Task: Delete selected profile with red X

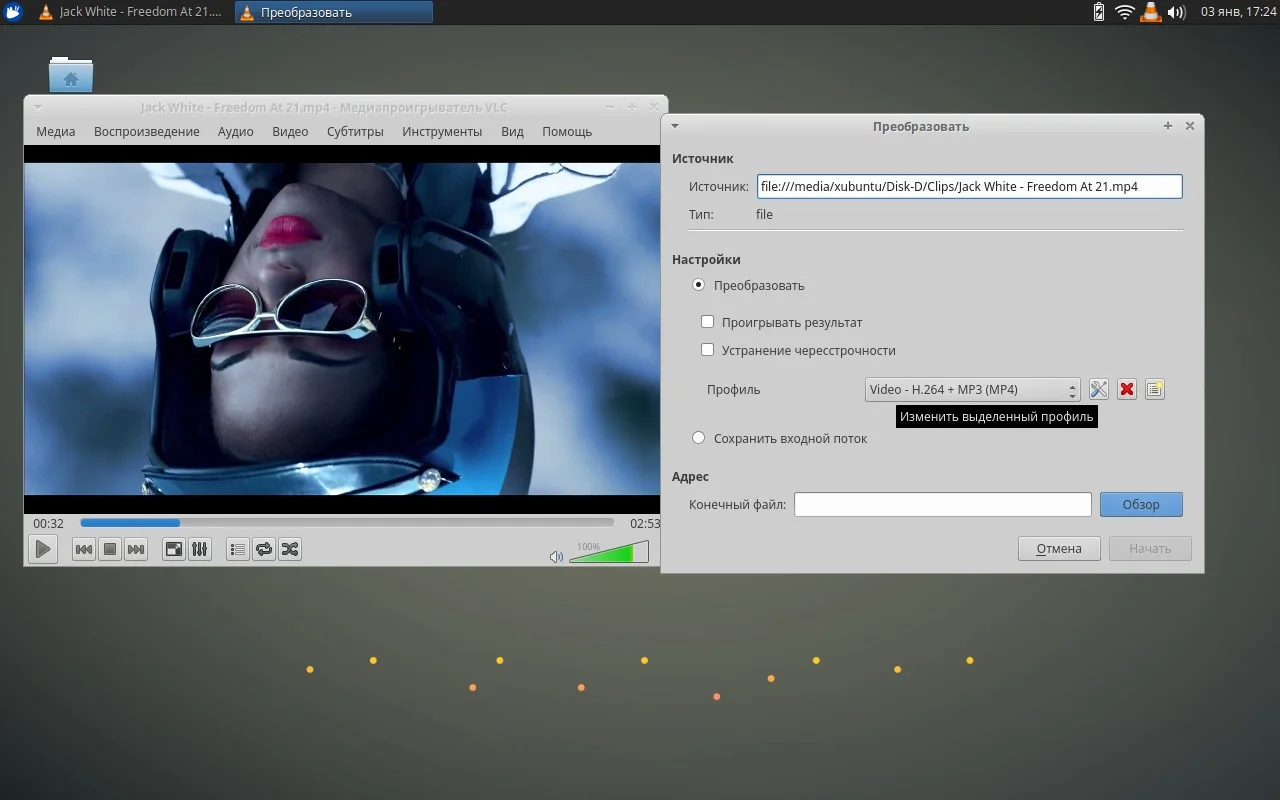Action: coord(1127,389)
